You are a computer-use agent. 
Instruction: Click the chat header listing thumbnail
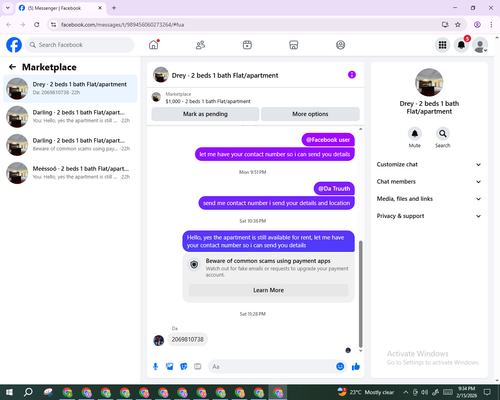tap(161, 75)
